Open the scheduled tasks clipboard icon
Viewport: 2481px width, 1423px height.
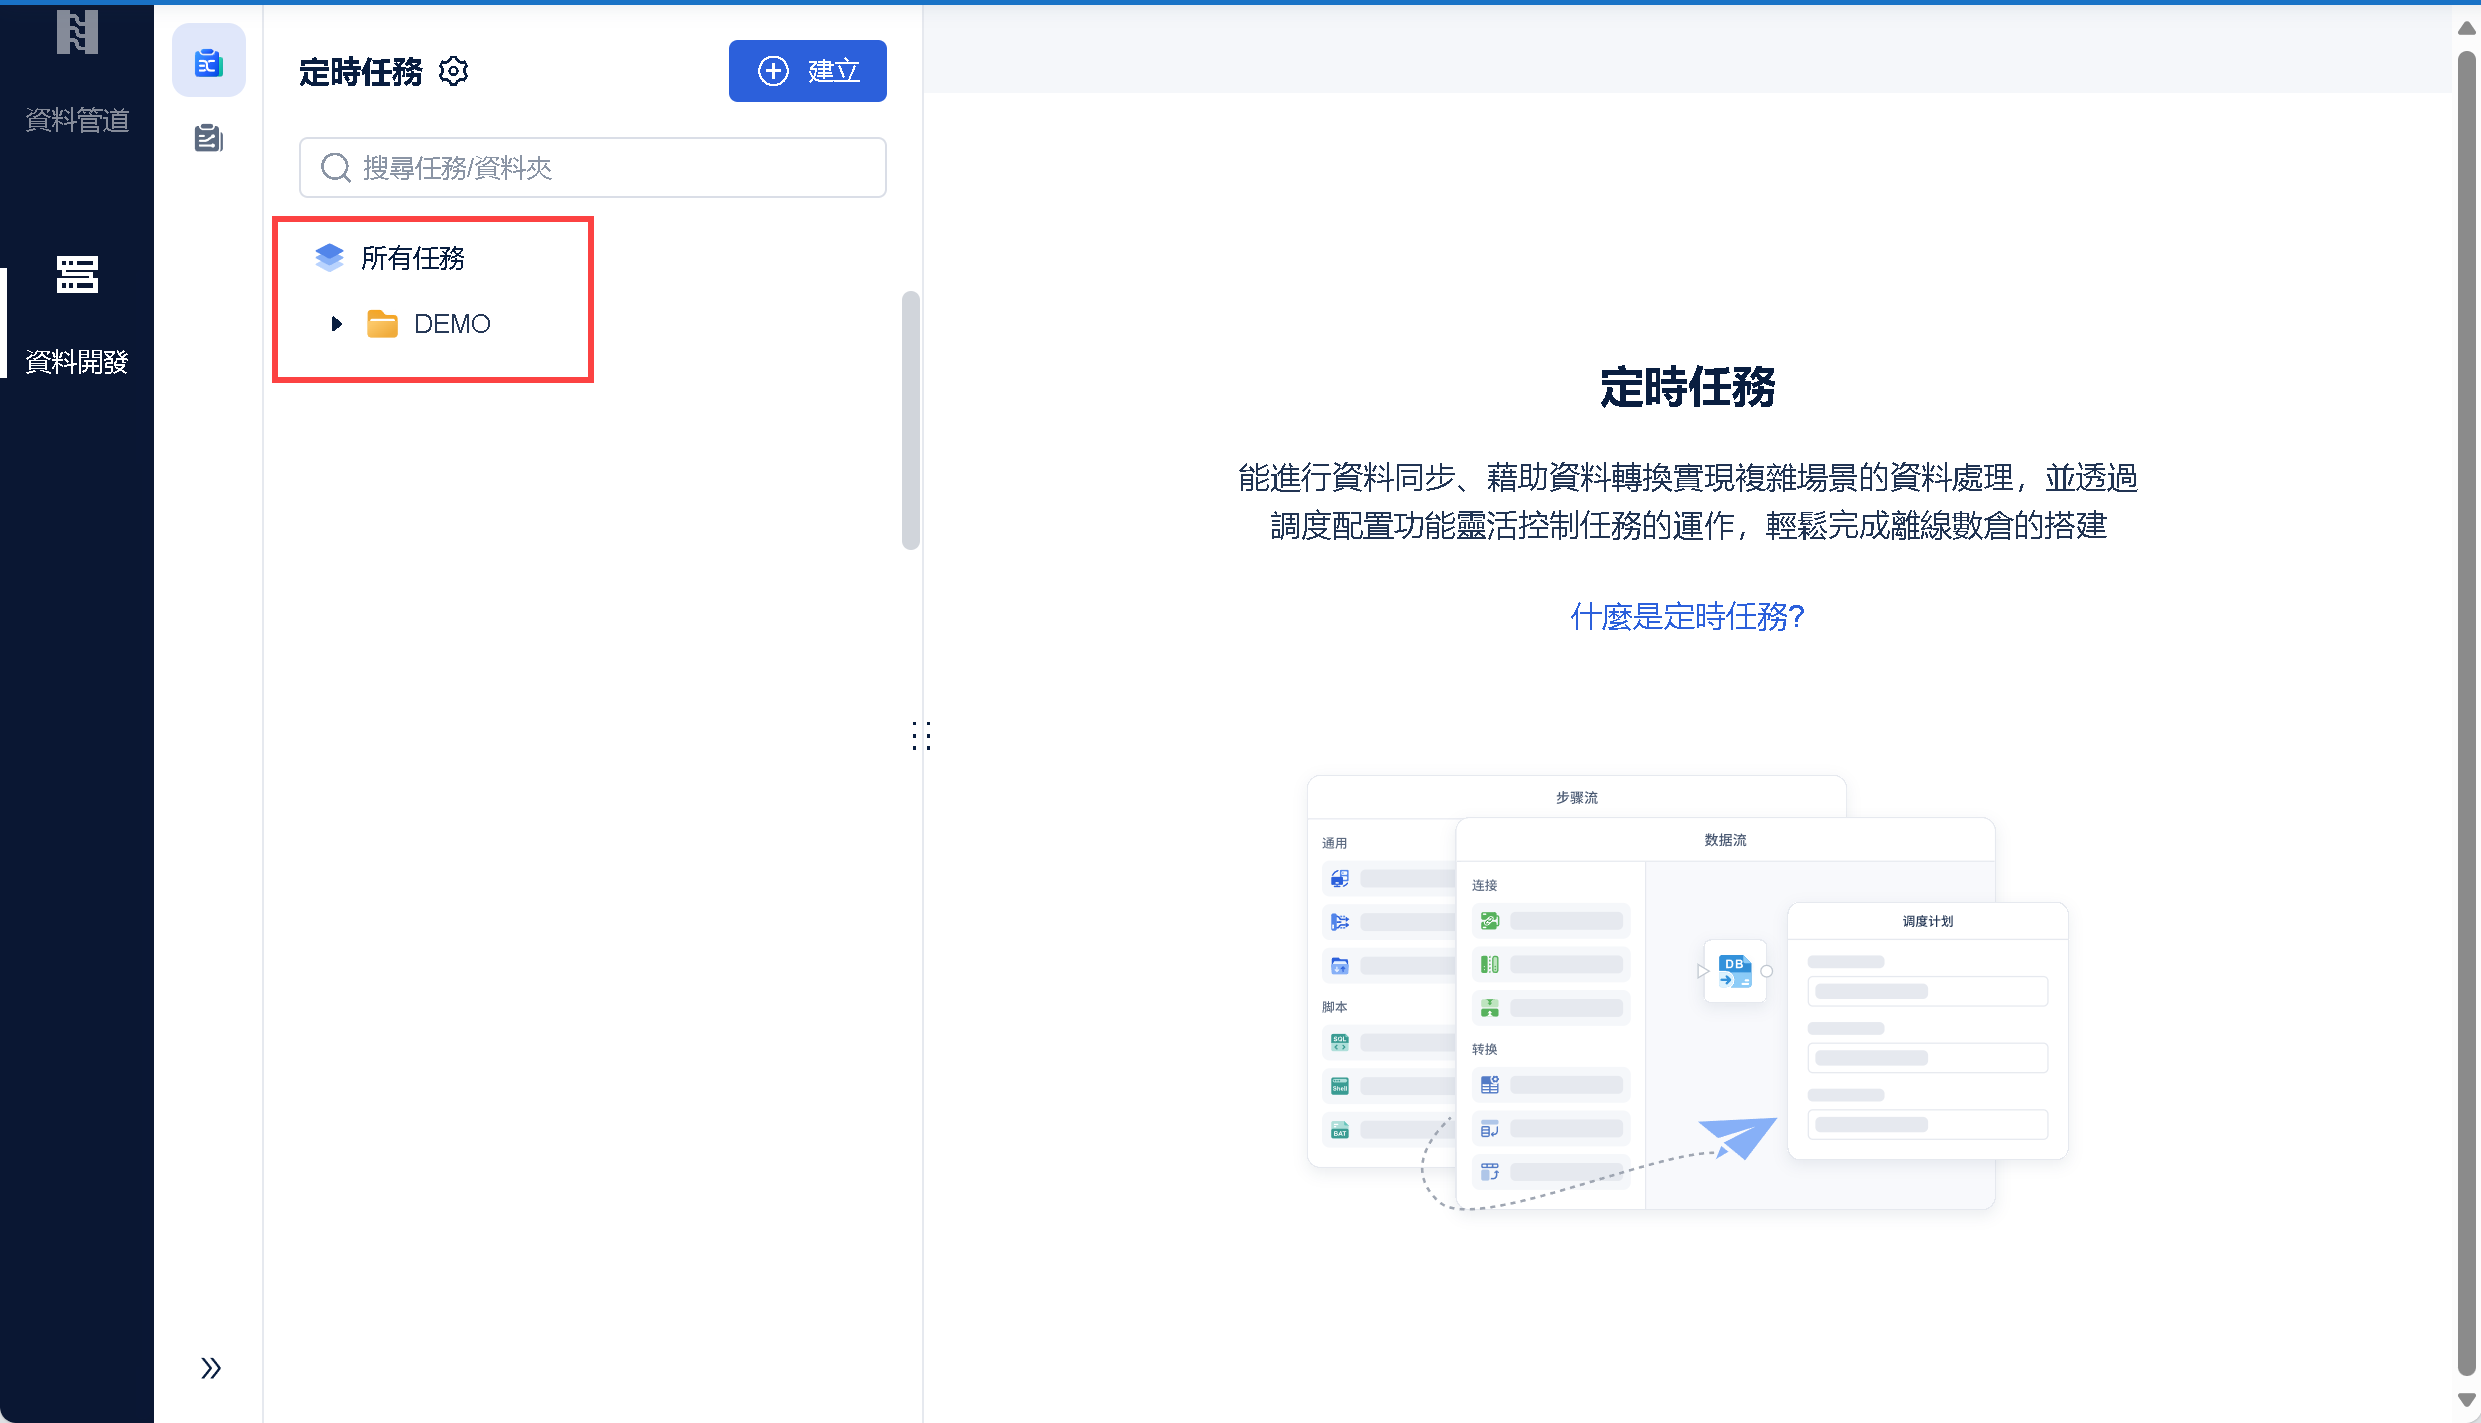point(208,62)
